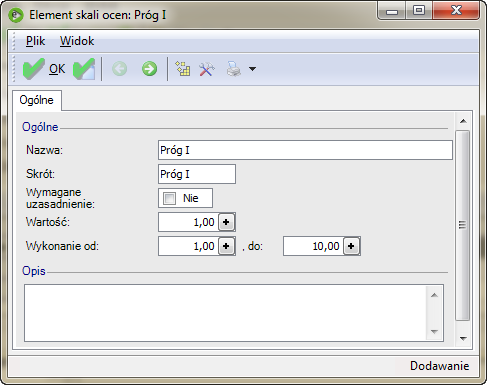487x385 pixels.
Task: Toggle Wymagane uzasadnienie checkbox
Action: coord(169,198)
